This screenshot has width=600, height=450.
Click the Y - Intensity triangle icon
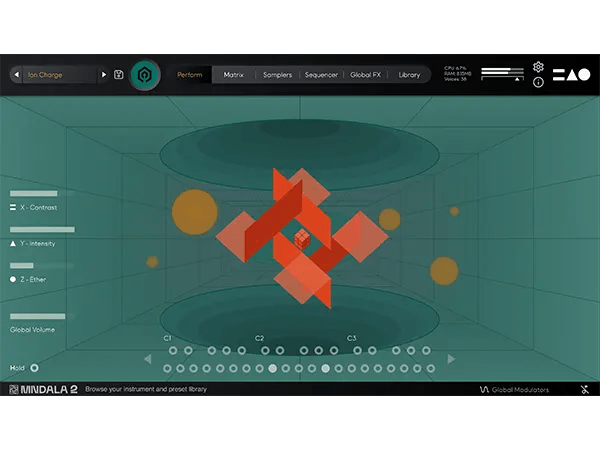point(13,243)
